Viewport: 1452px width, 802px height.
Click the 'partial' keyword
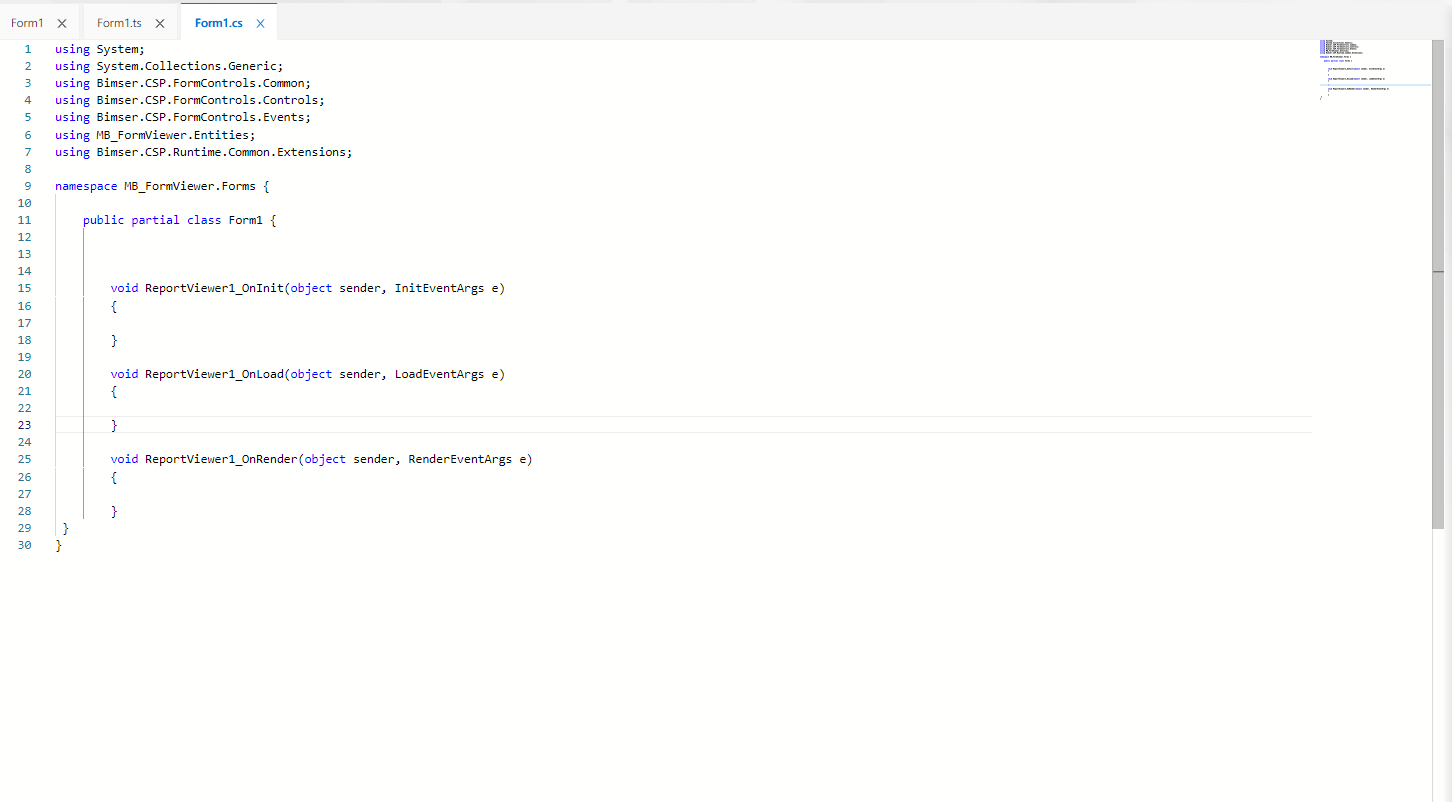[x=156, y=220]
